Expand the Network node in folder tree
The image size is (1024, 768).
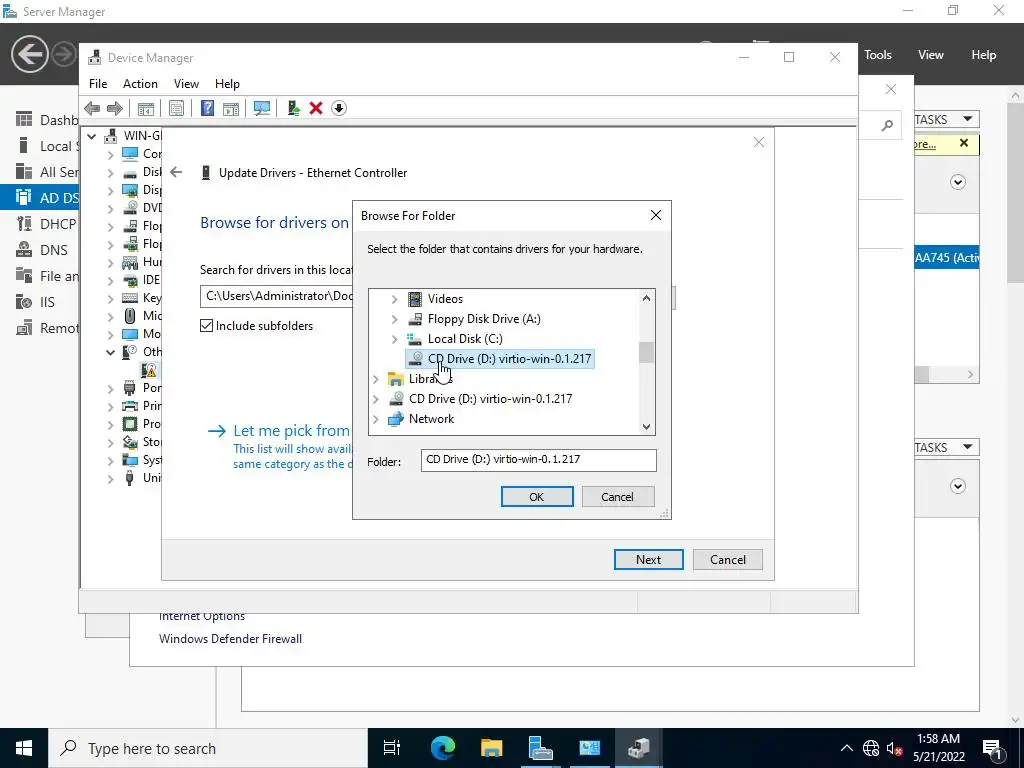click(x=376, y=419)
